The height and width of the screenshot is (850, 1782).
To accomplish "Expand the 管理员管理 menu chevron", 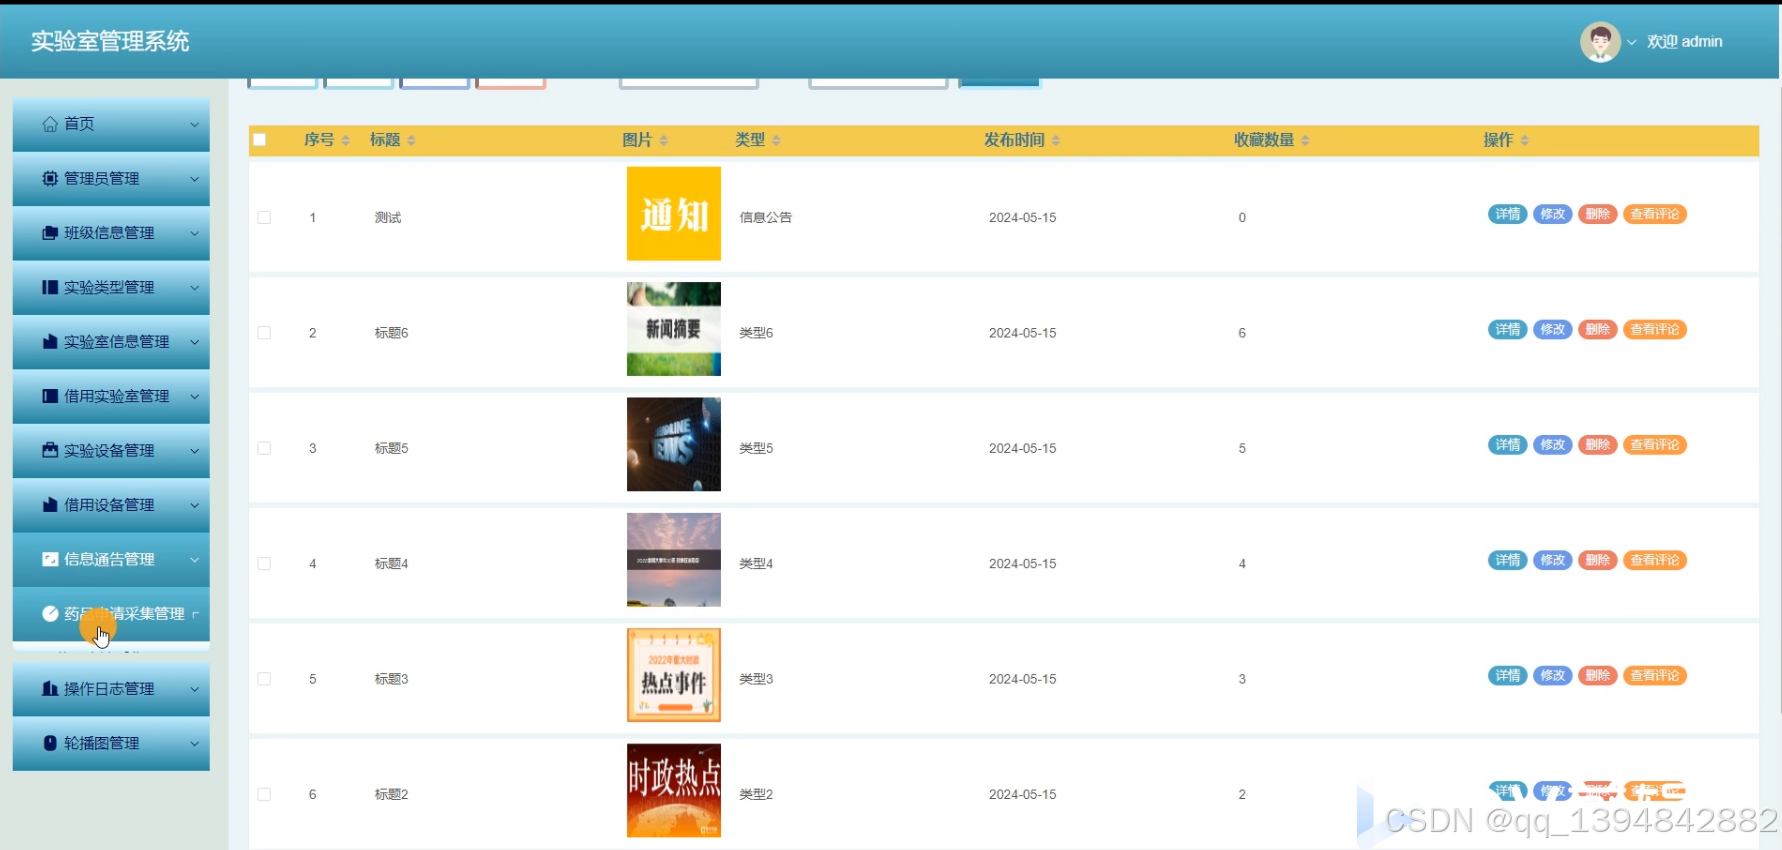I will tap(195, 179).
